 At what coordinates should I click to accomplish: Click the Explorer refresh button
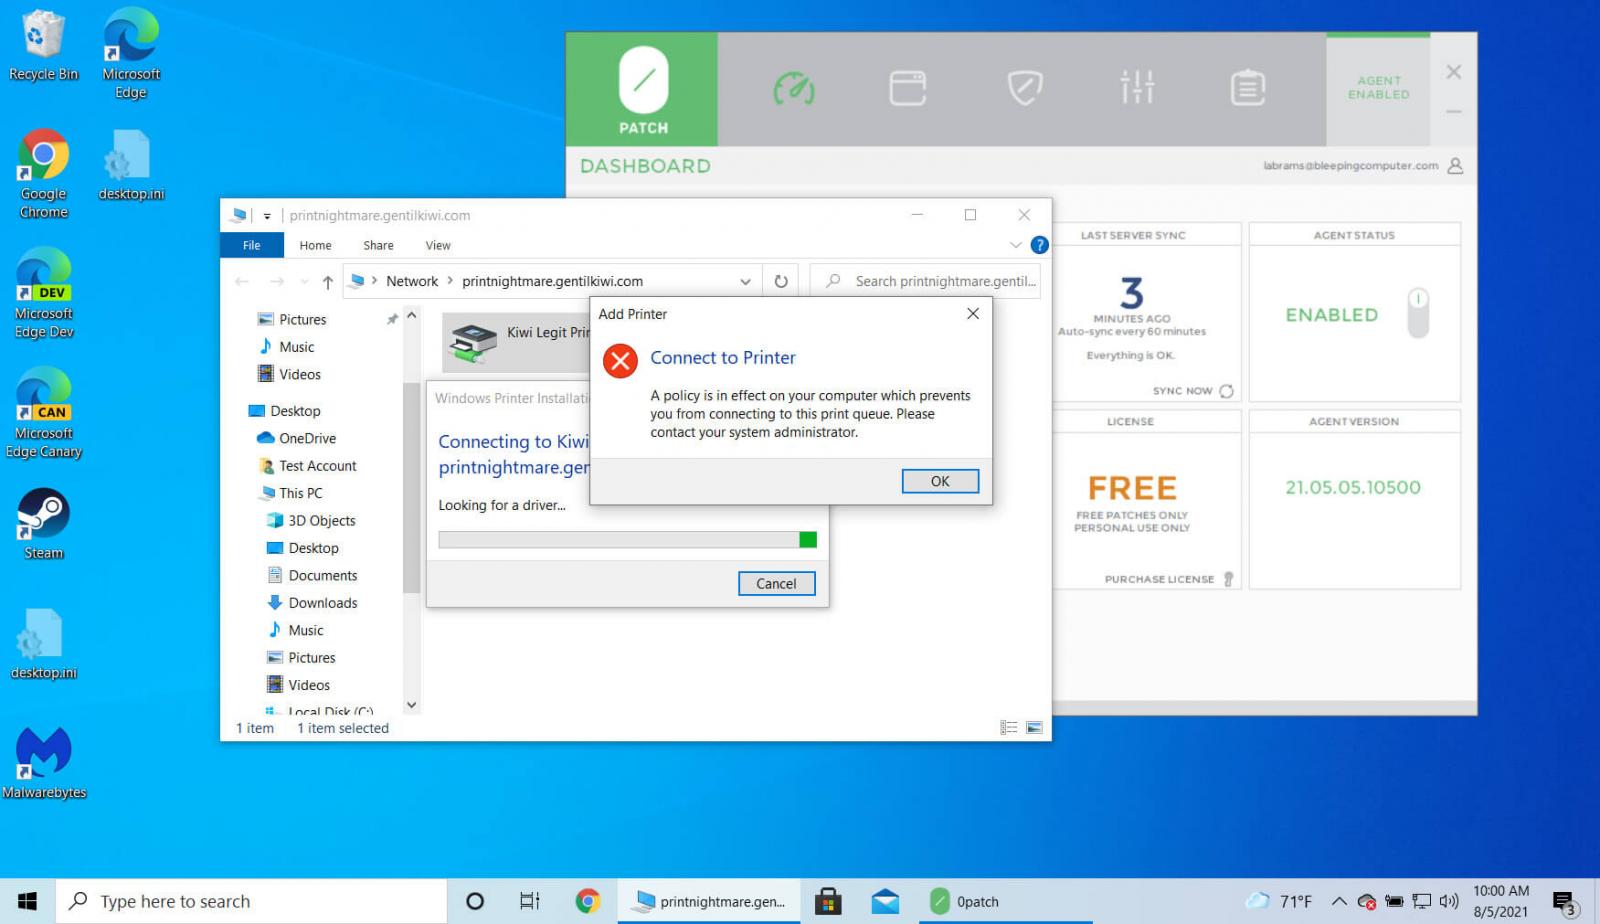click(x=781, y=282)
